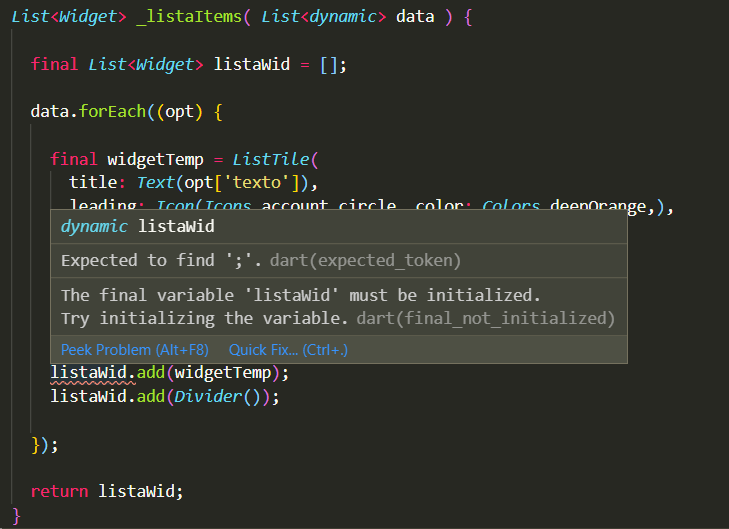729x529 pixels.
Task: Click the title: parameter label
Action: coord(97,182)
